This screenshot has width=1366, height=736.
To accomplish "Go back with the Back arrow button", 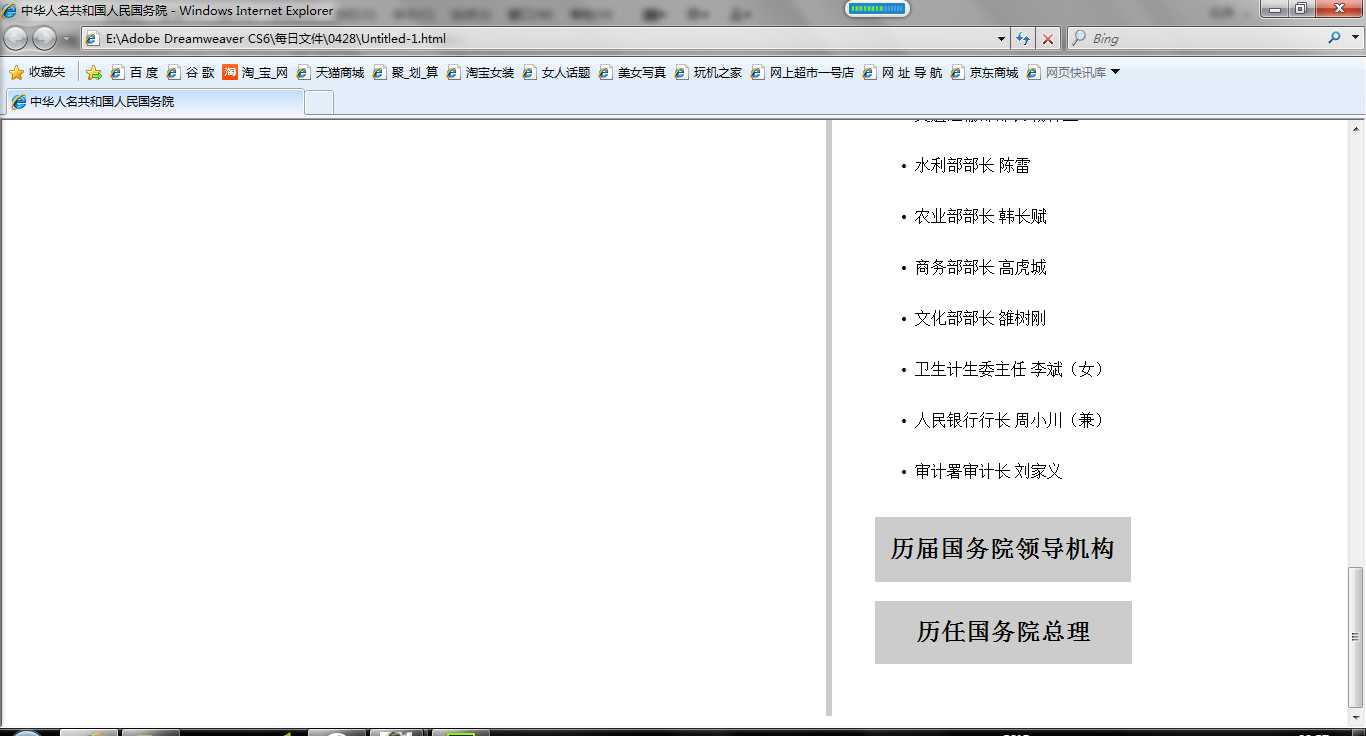I will (x=16, y=39).
